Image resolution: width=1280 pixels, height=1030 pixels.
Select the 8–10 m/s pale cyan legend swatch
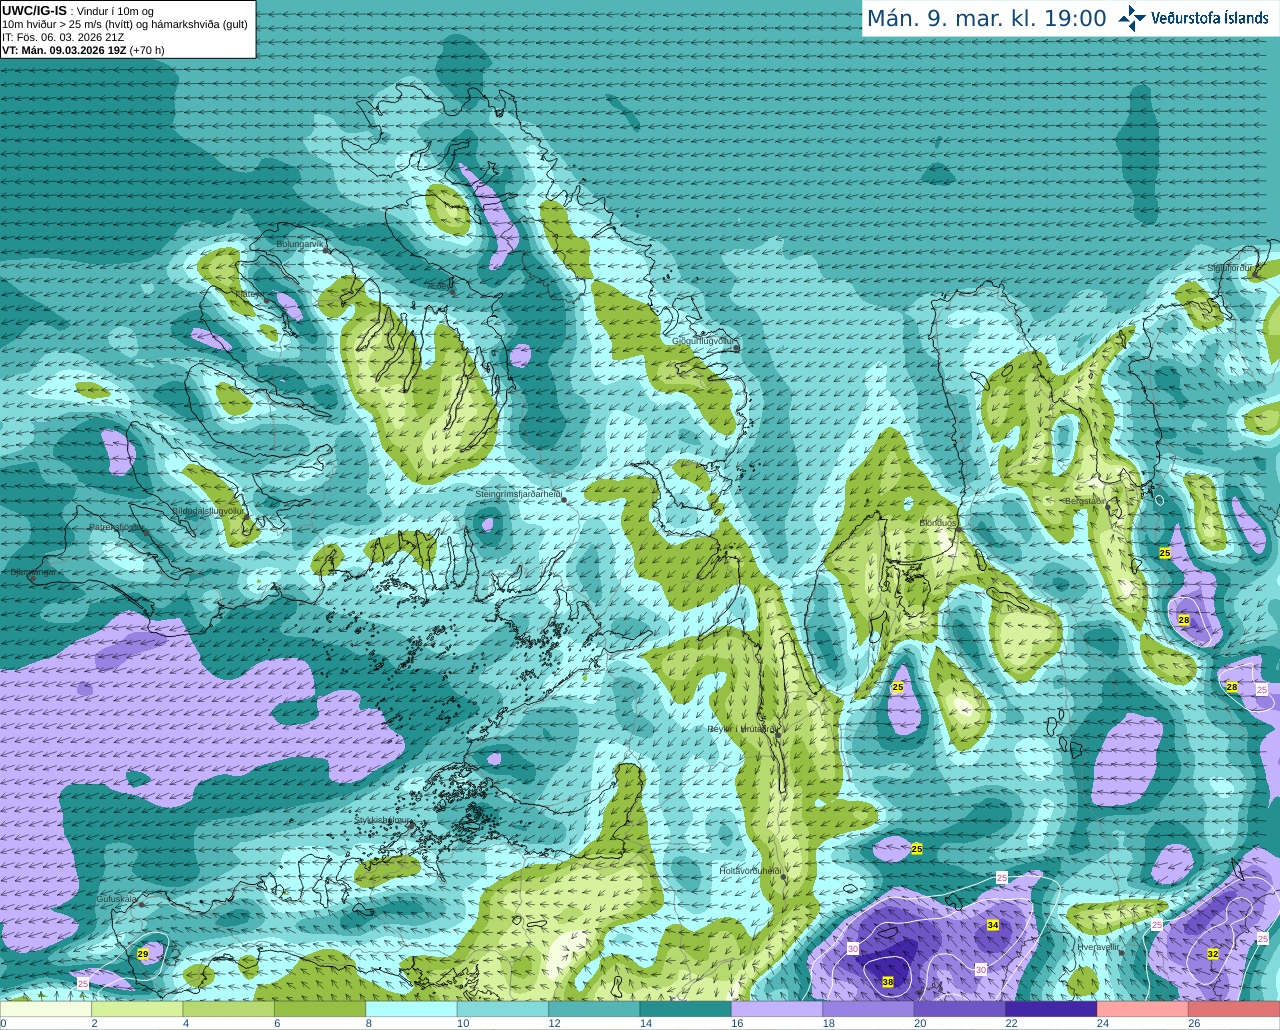click(412, 1009)
